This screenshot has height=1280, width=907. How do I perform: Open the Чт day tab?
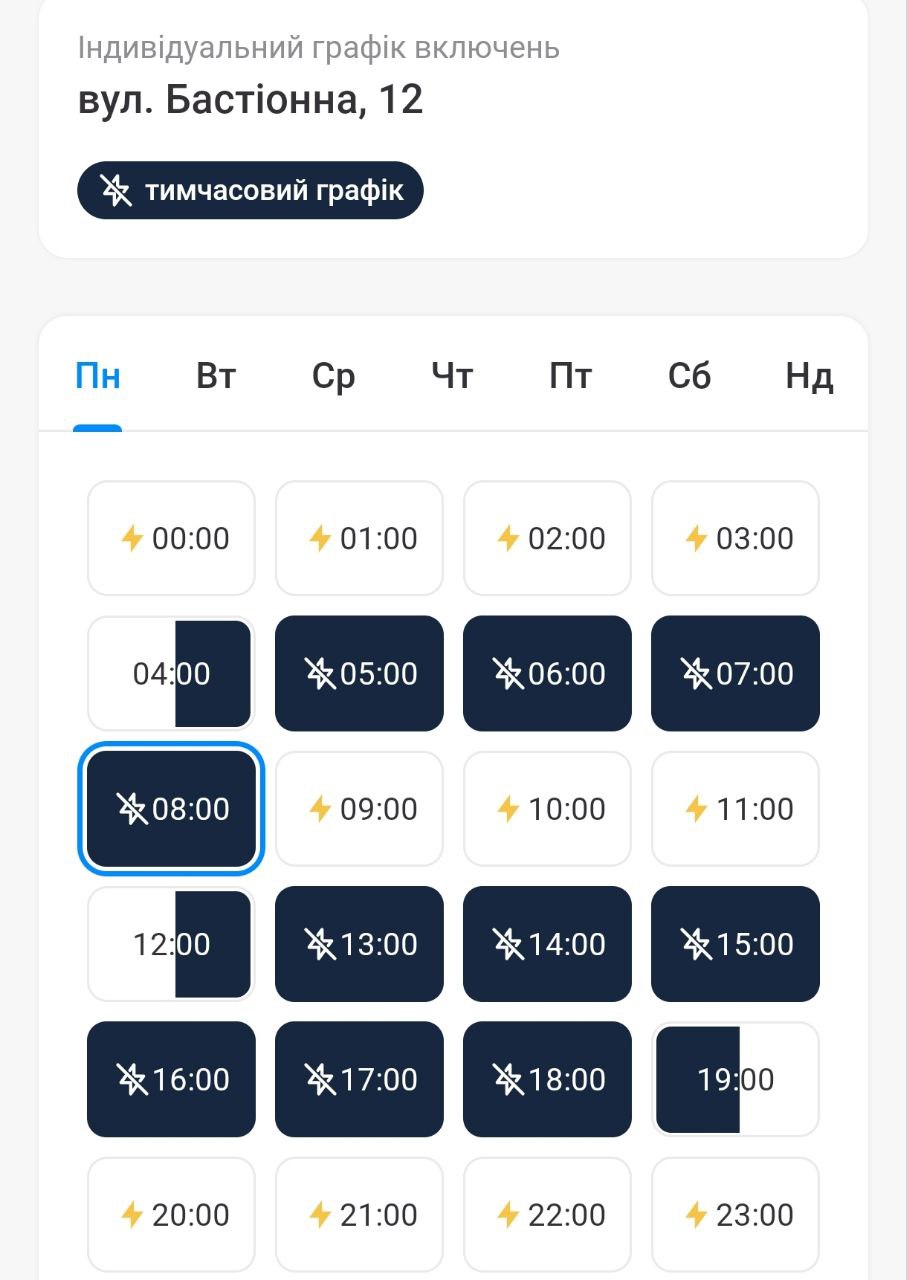(x=452, y=377)
